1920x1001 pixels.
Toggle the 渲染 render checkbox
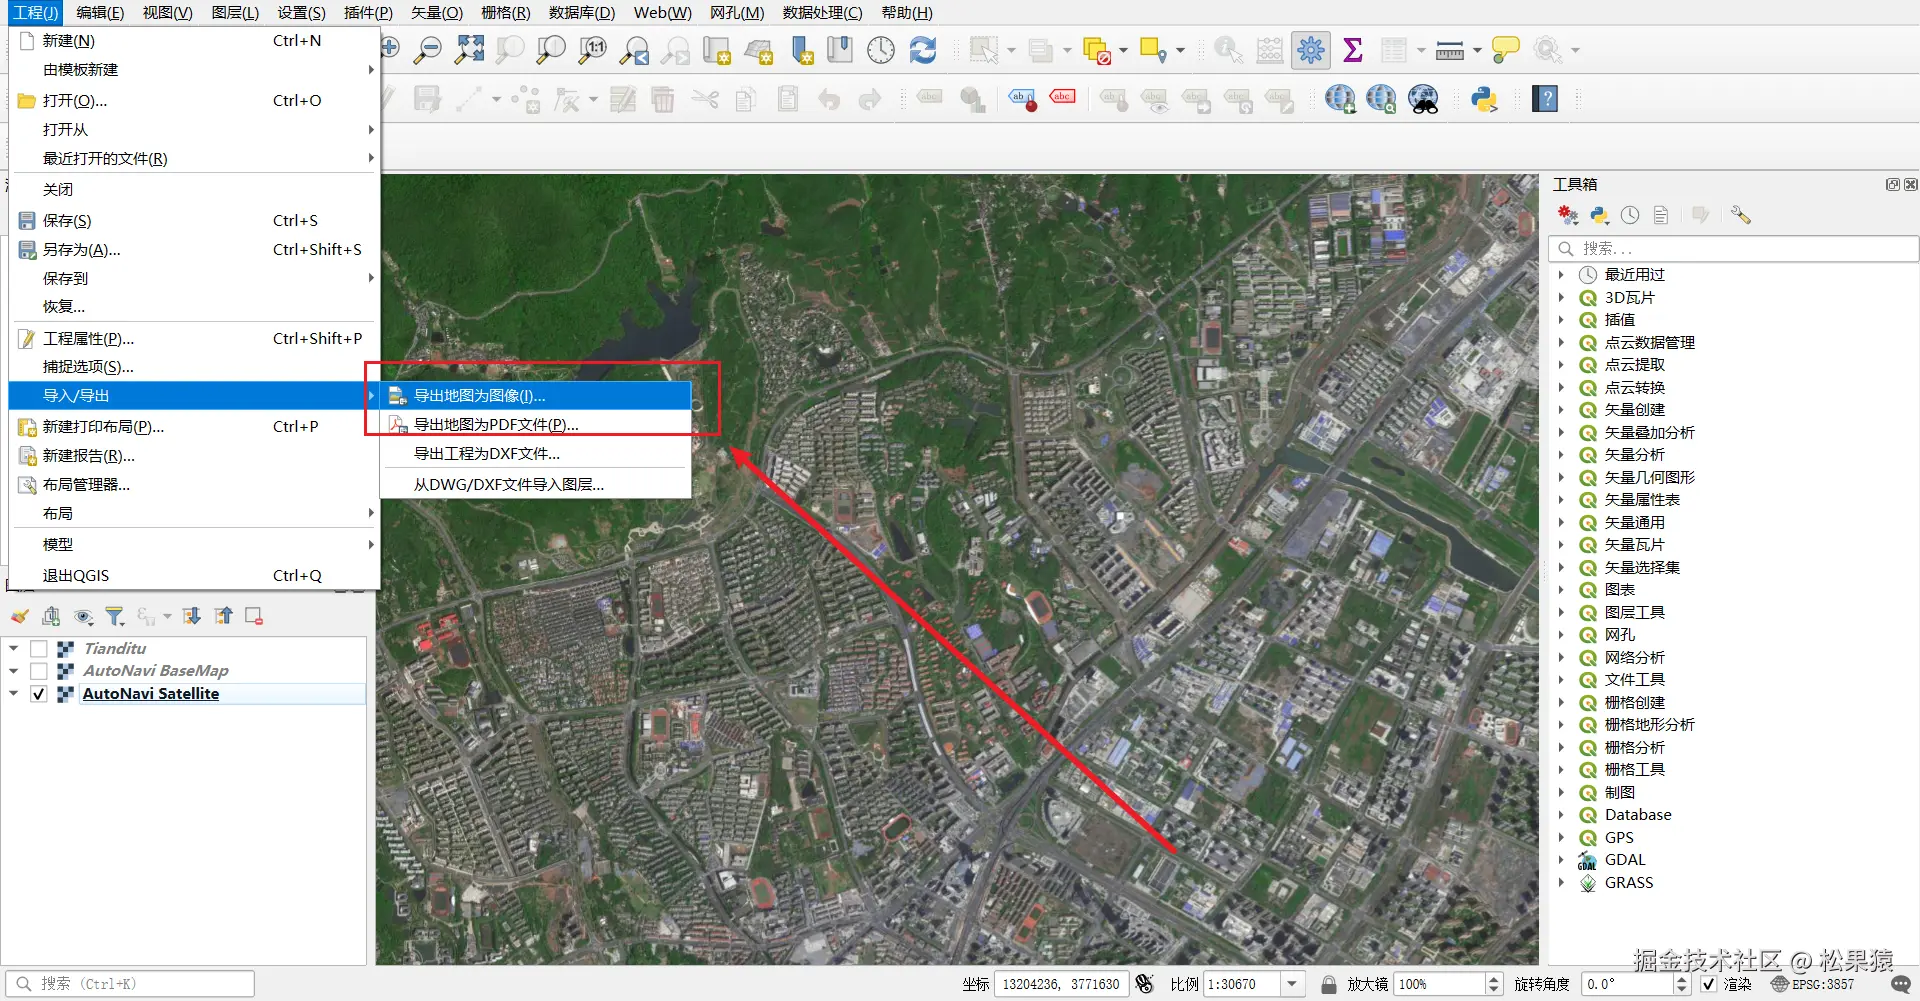[1709, 984]
